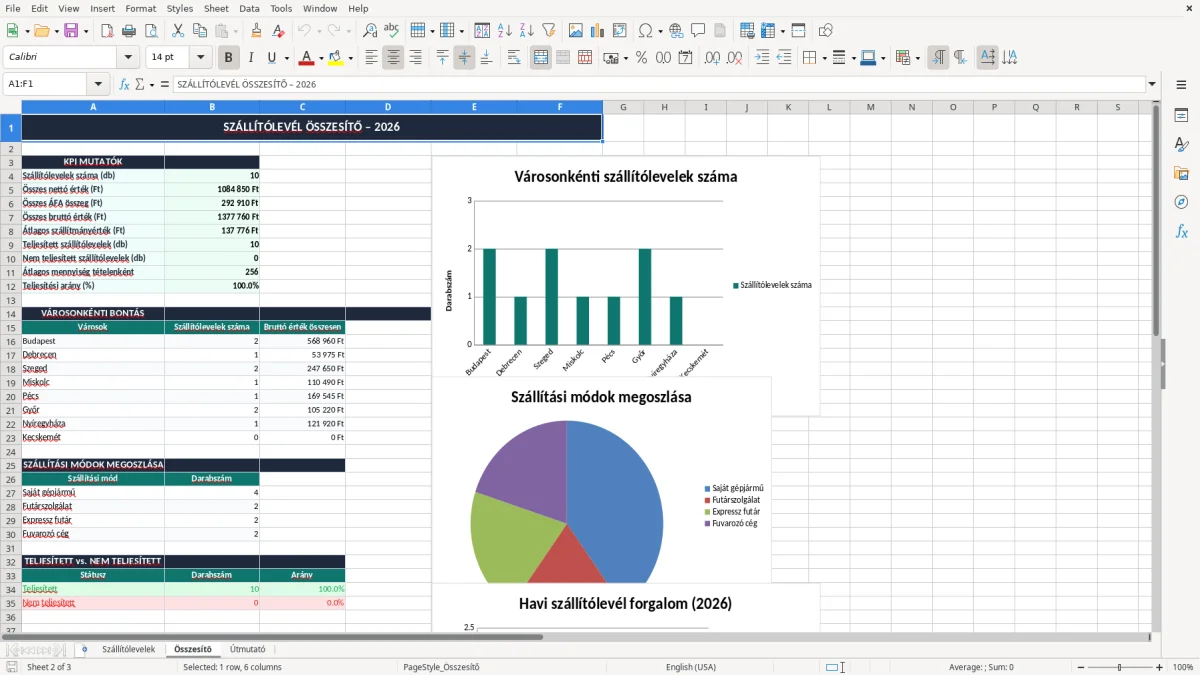Screen dimensions: 1200x675
Task: Click the Sort Descending icon
Action: click(x=526, y=31)
